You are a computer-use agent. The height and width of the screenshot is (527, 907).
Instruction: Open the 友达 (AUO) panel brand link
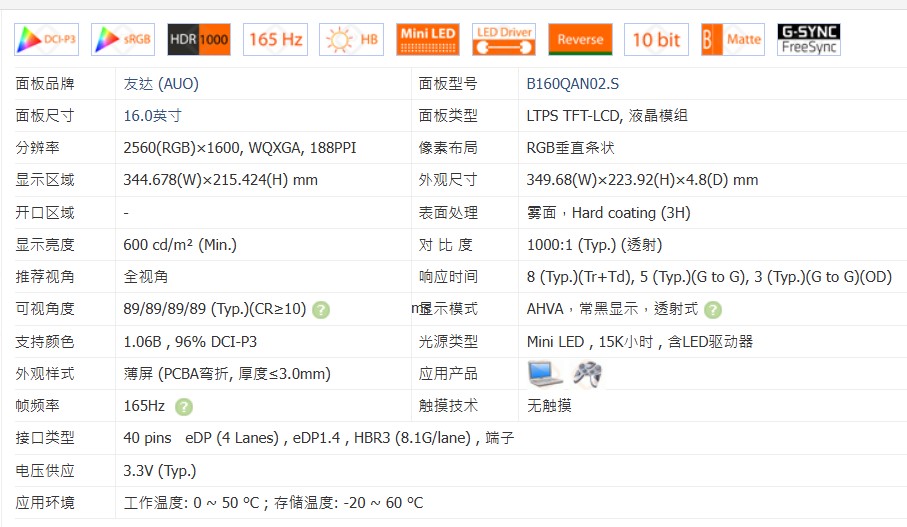pyautogui.click(x=161, y=84)
